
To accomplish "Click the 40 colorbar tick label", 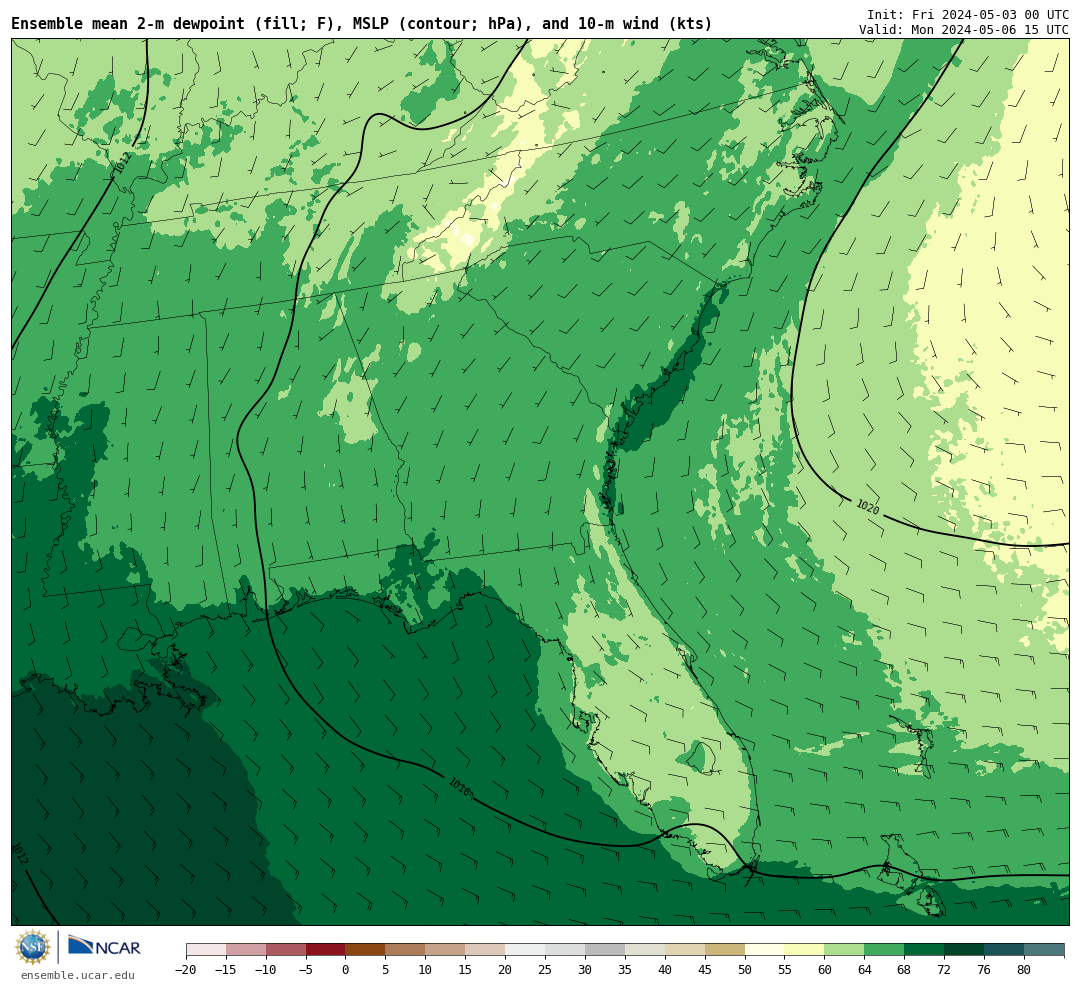I will tap(665, 970).
